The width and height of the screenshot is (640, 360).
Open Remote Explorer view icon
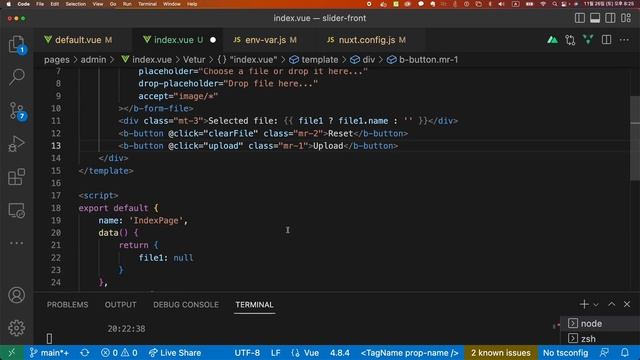point(16,210)
